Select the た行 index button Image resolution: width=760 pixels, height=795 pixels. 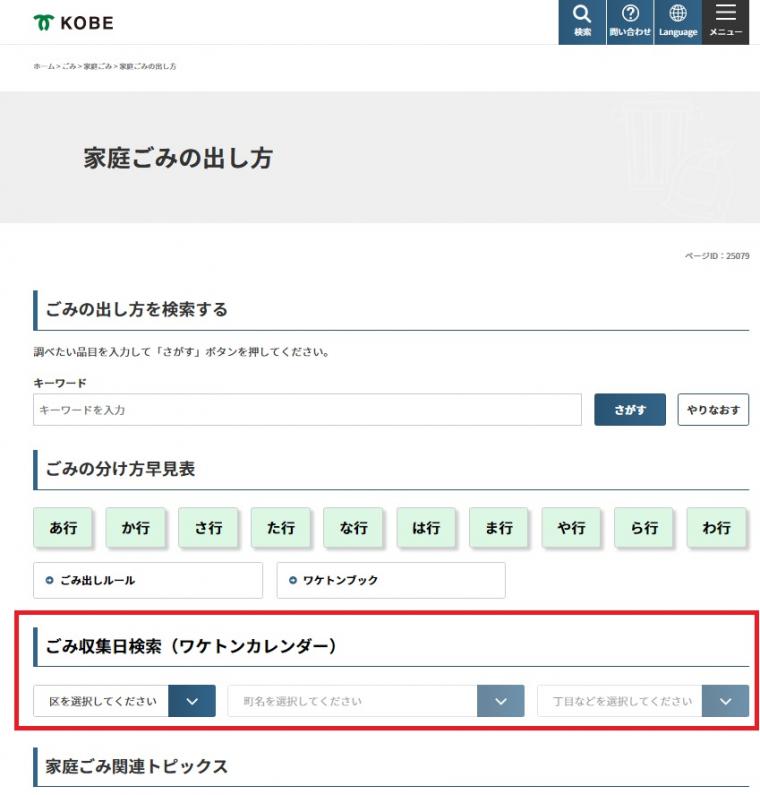[280, 528]
